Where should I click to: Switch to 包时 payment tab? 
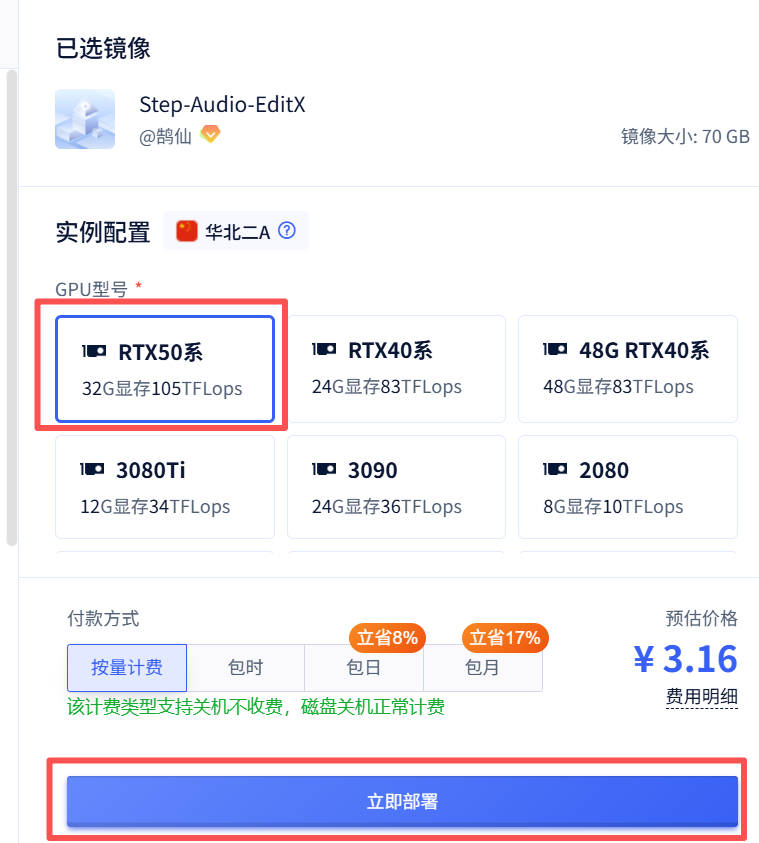pyautogui.click(x=245, y=667)
